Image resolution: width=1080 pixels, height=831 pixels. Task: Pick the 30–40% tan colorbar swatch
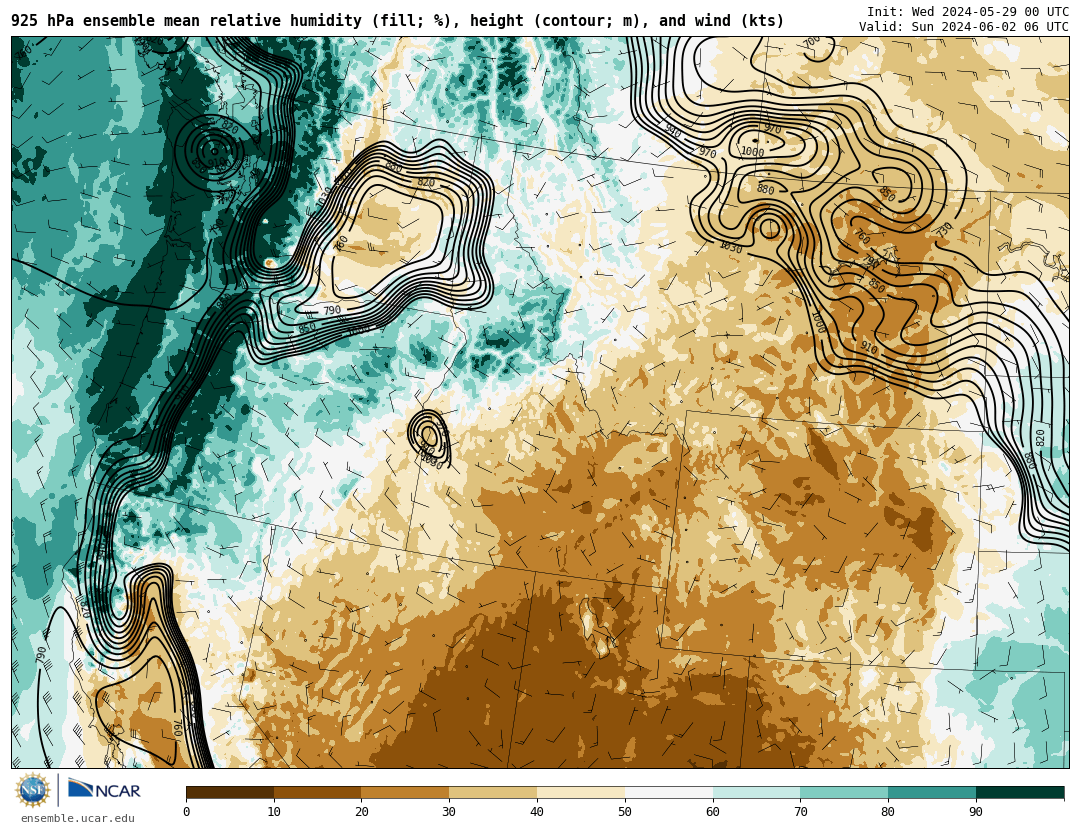click(493, 793)
